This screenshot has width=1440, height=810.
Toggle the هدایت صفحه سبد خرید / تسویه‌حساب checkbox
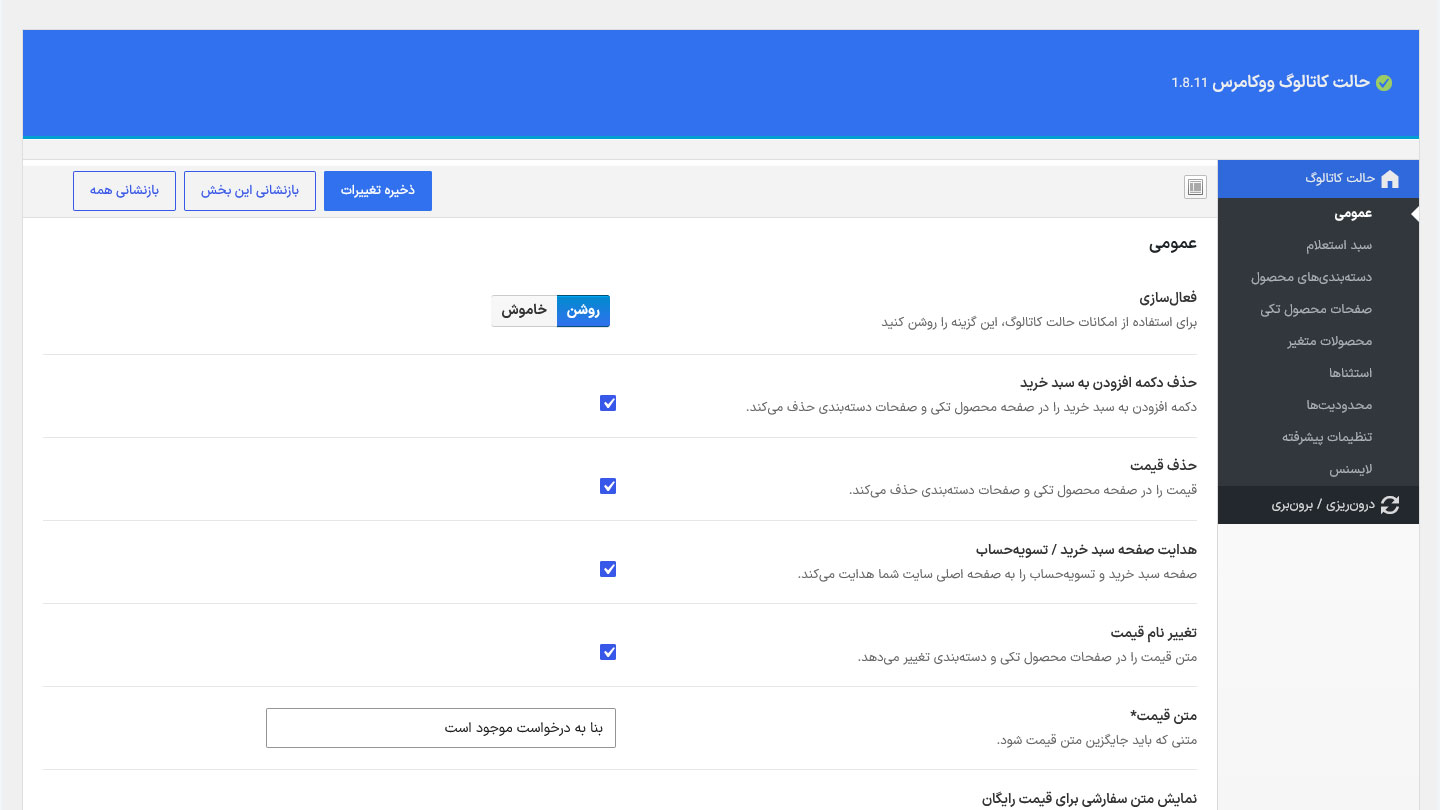click(608, 569)
